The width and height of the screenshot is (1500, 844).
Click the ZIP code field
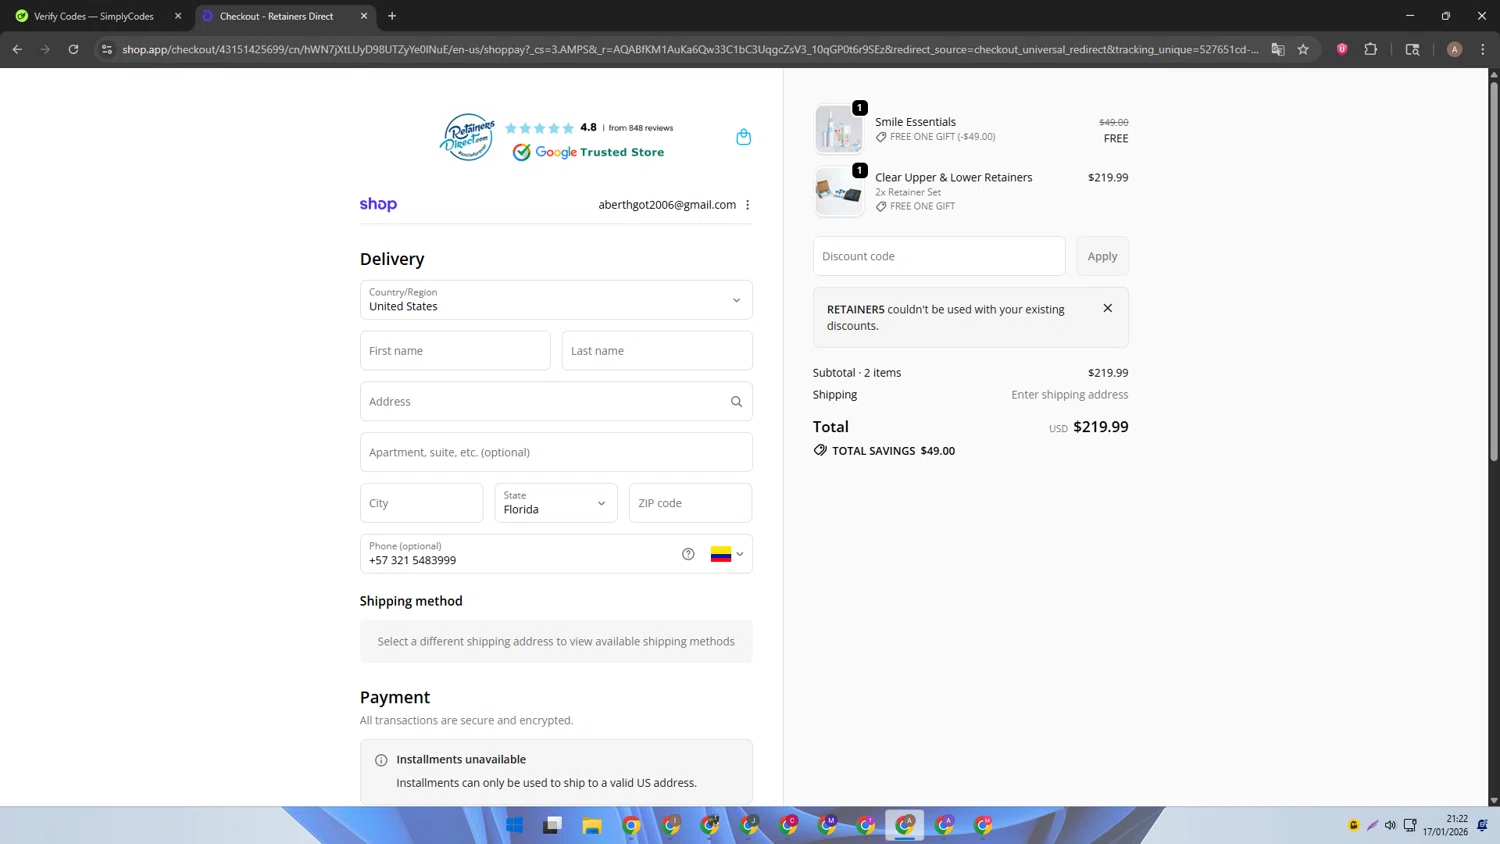pyautogui.click(x=690, y=503)
